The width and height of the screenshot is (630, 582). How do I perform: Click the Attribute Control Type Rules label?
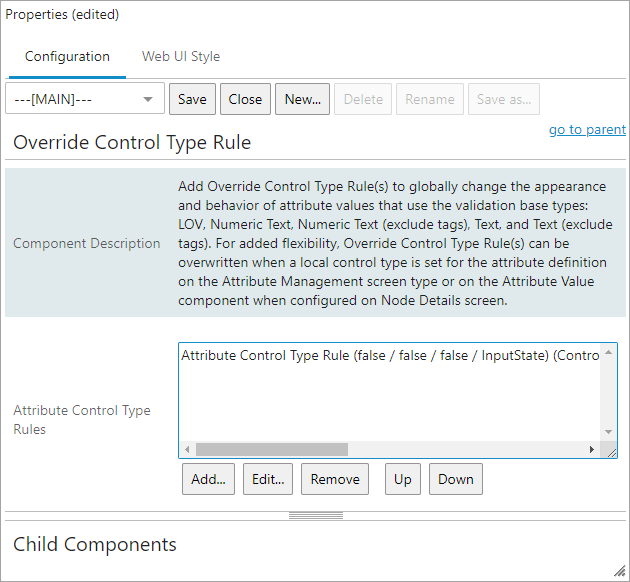(x=82, y=420)
